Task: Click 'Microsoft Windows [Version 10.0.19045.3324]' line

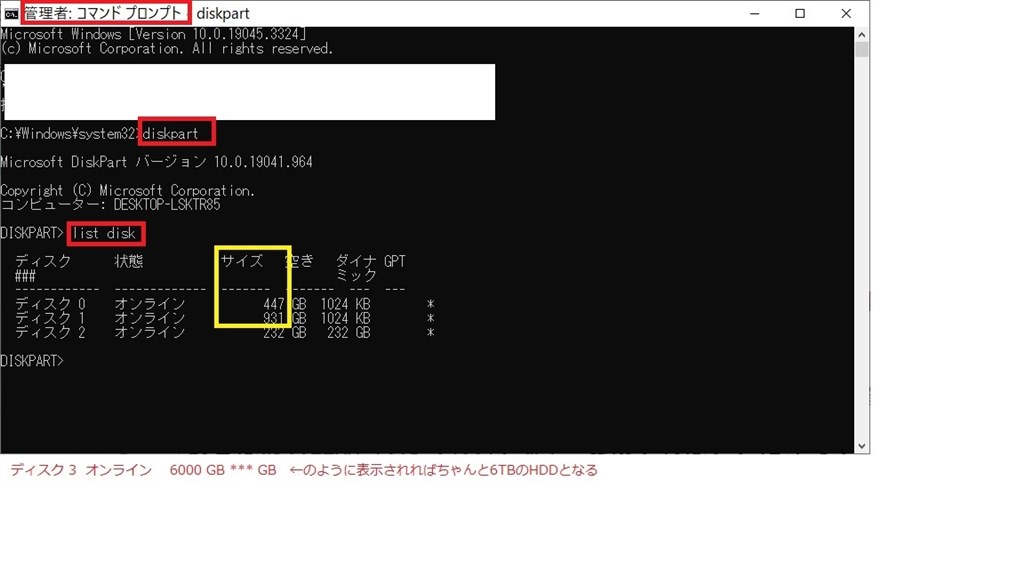Action: coord(153,34)
